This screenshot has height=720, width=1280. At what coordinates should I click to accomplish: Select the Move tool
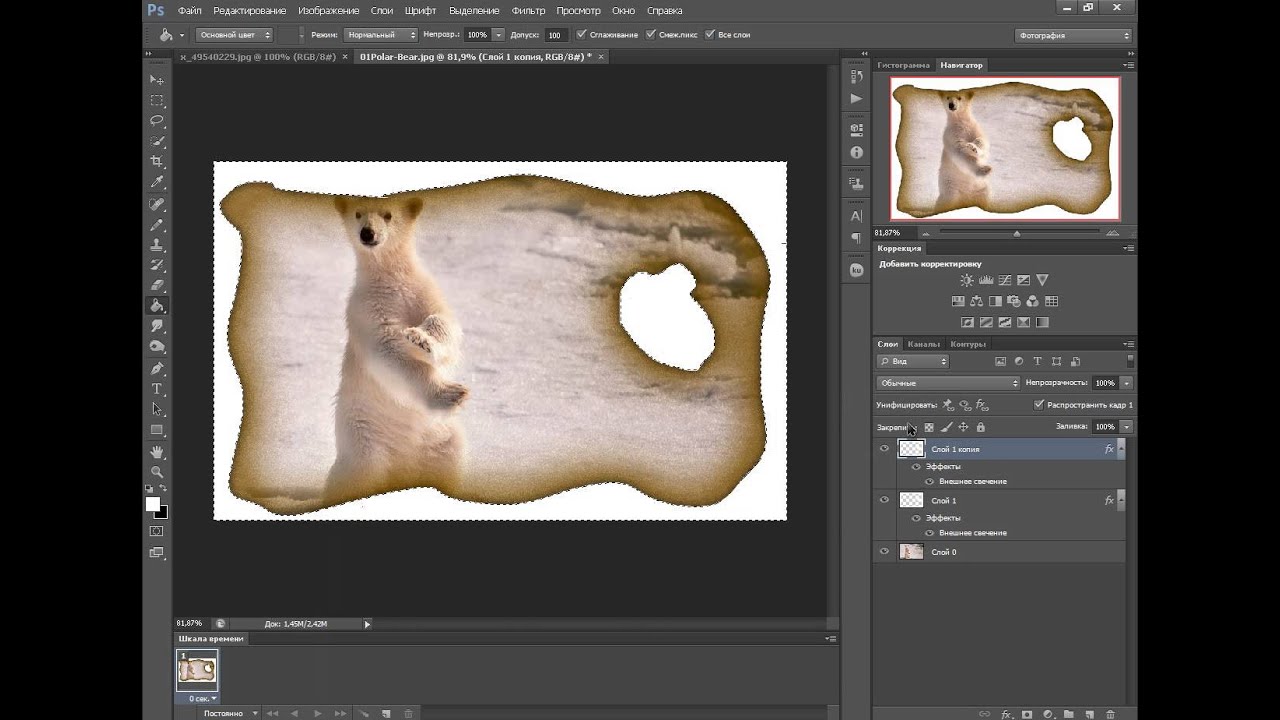157,79
